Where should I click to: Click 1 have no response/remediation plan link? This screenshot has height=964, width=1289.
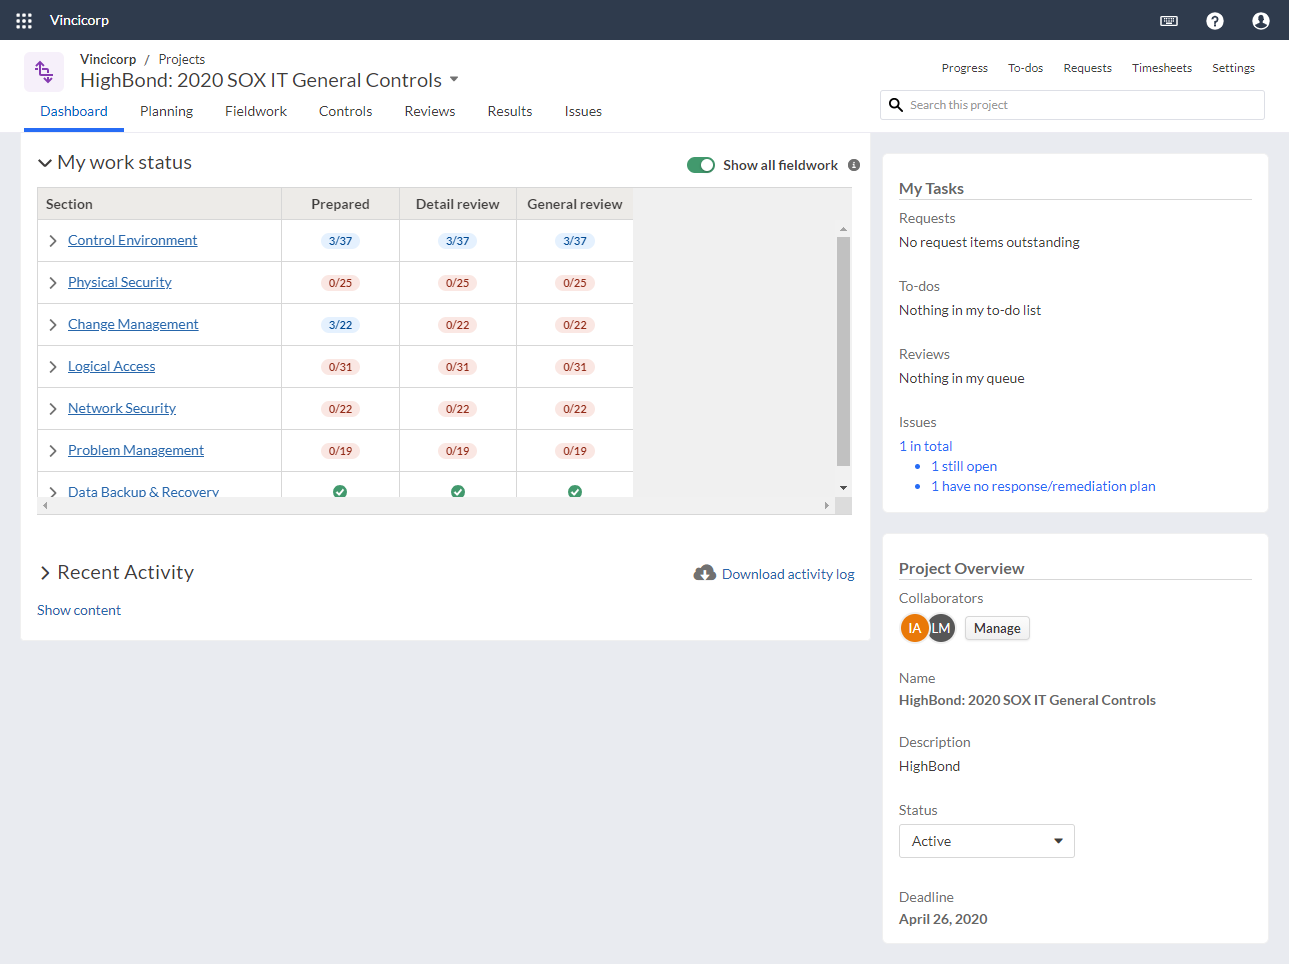[x=1043, y=486]
